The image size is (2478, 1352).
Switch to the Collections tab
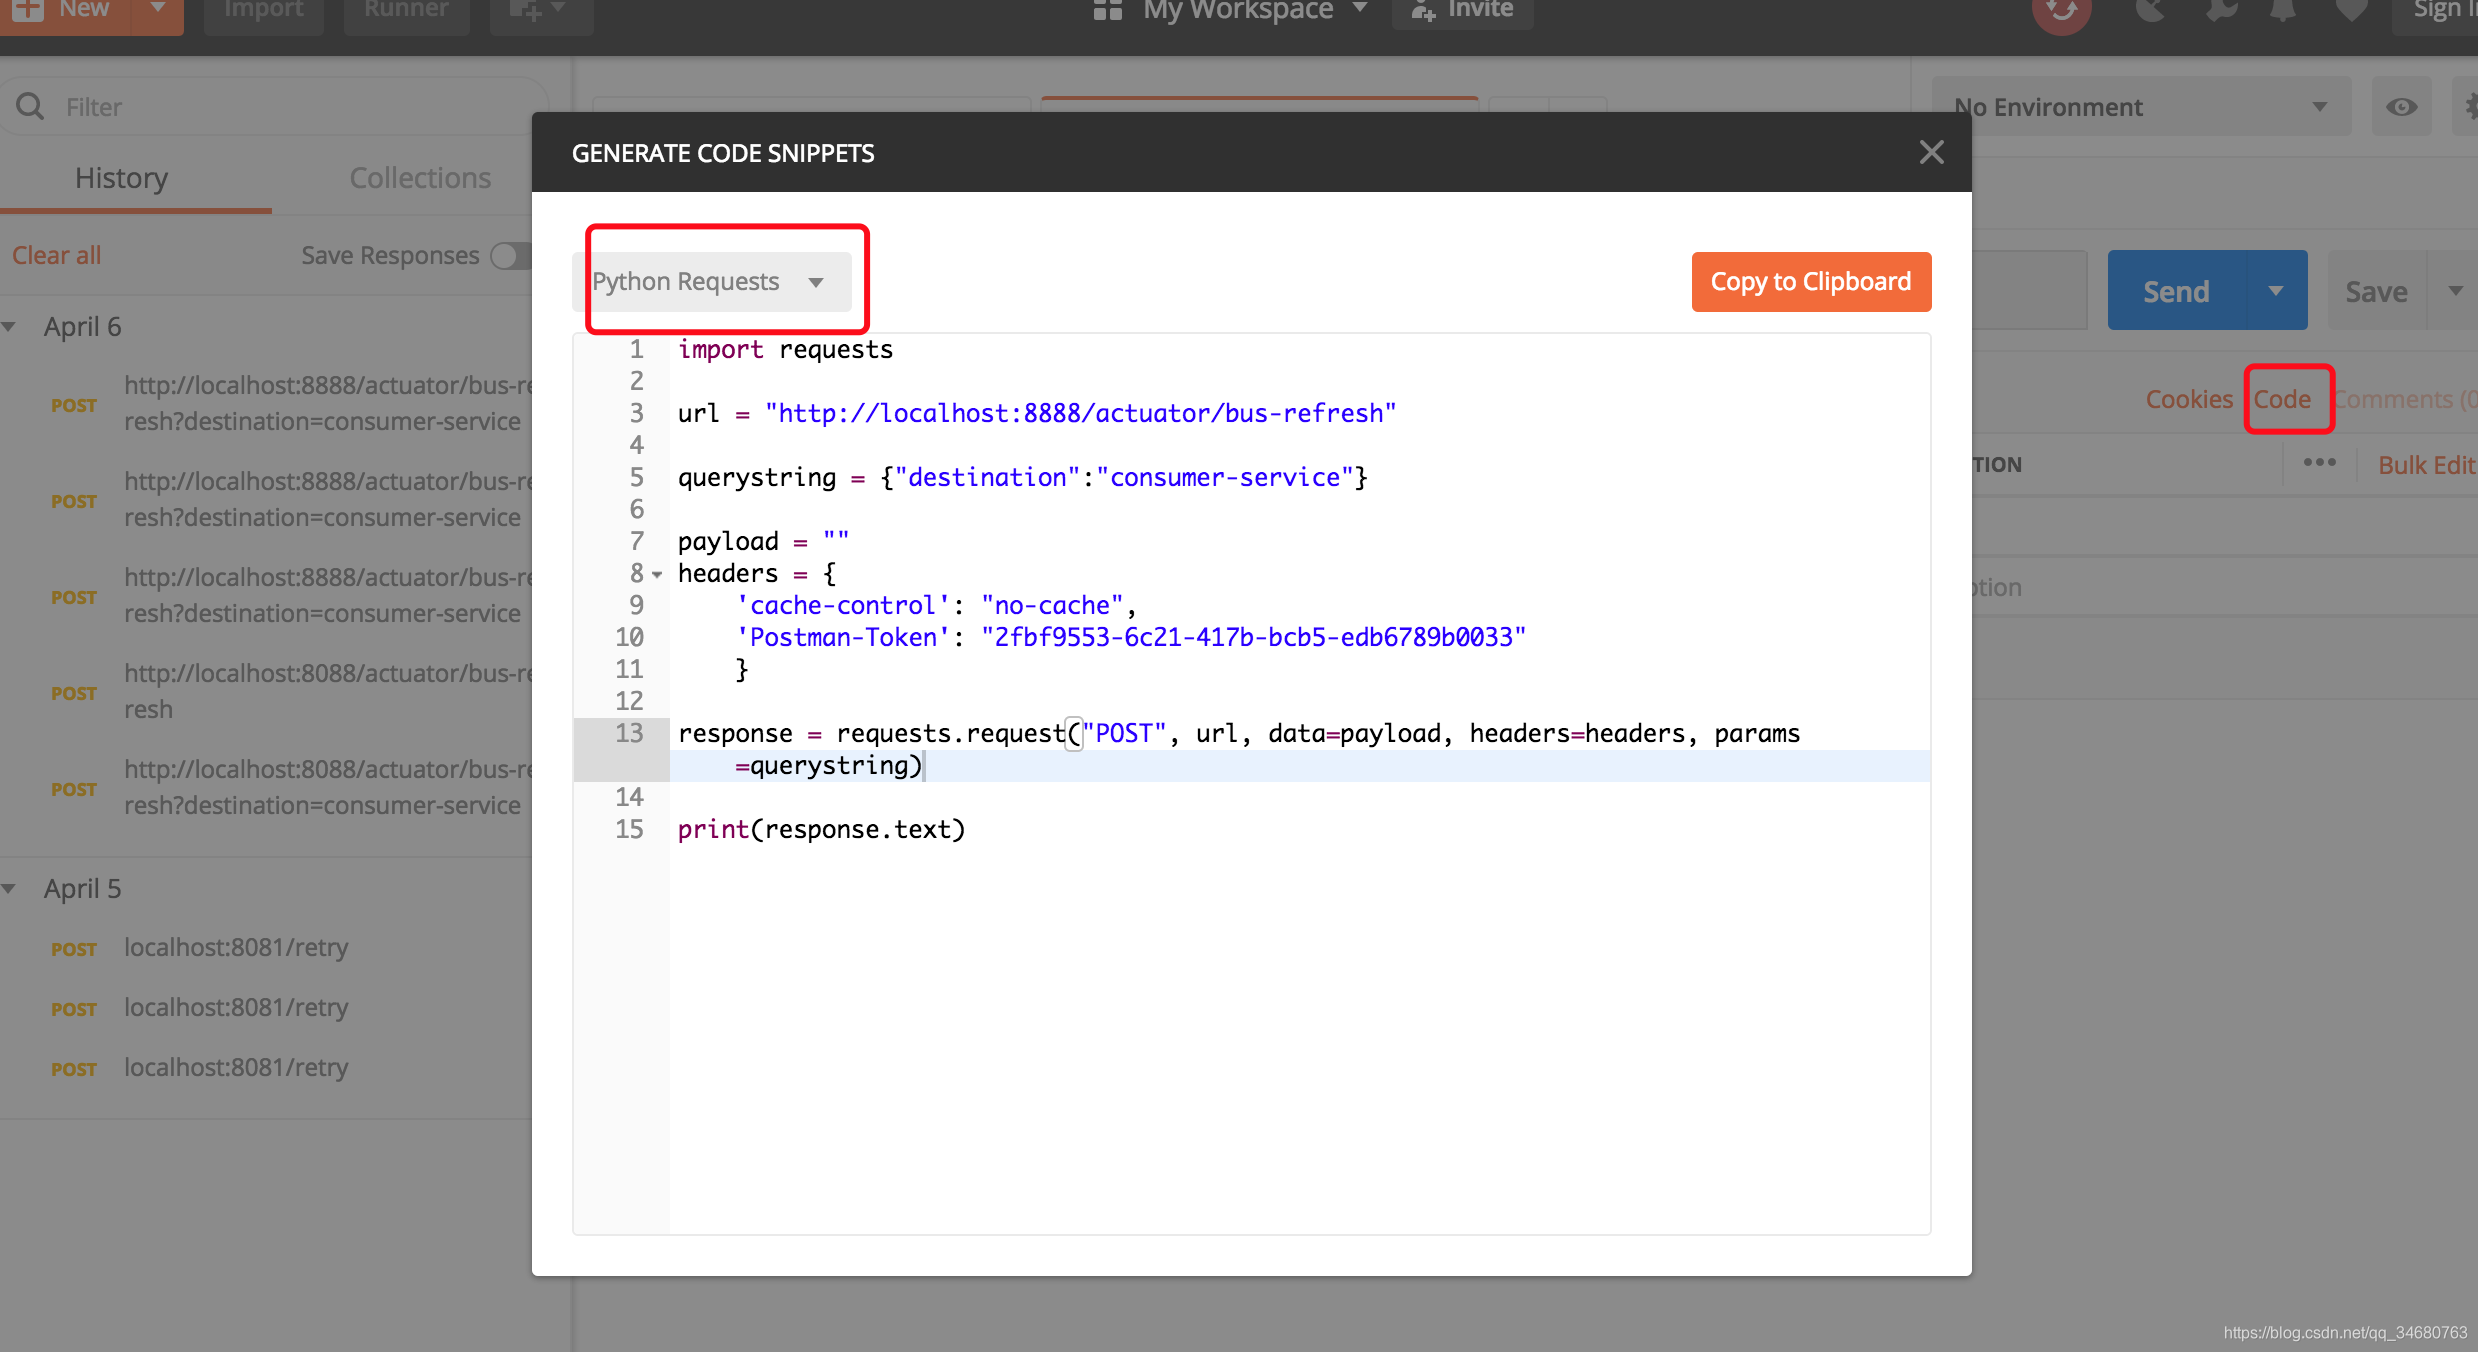[420, 178]
